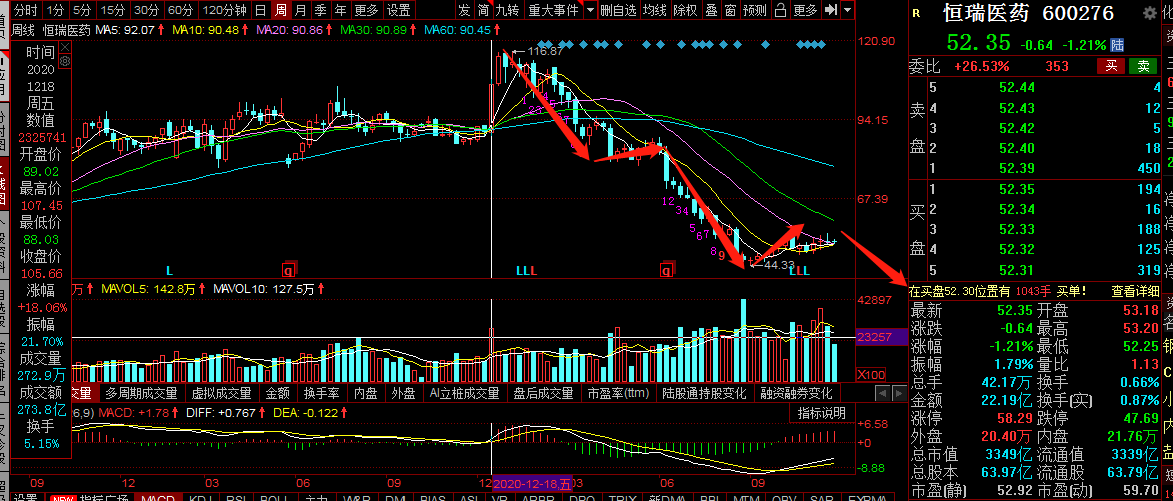Click the red 买 buy button

click(x=1112, y=66)
